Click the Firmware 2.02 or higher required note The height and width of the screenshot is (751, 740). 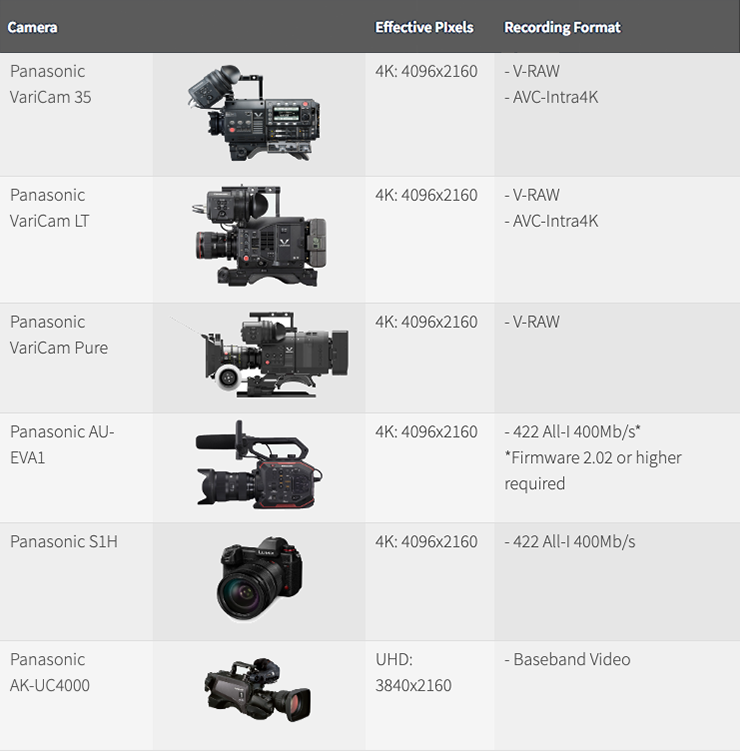pos(593,471)
